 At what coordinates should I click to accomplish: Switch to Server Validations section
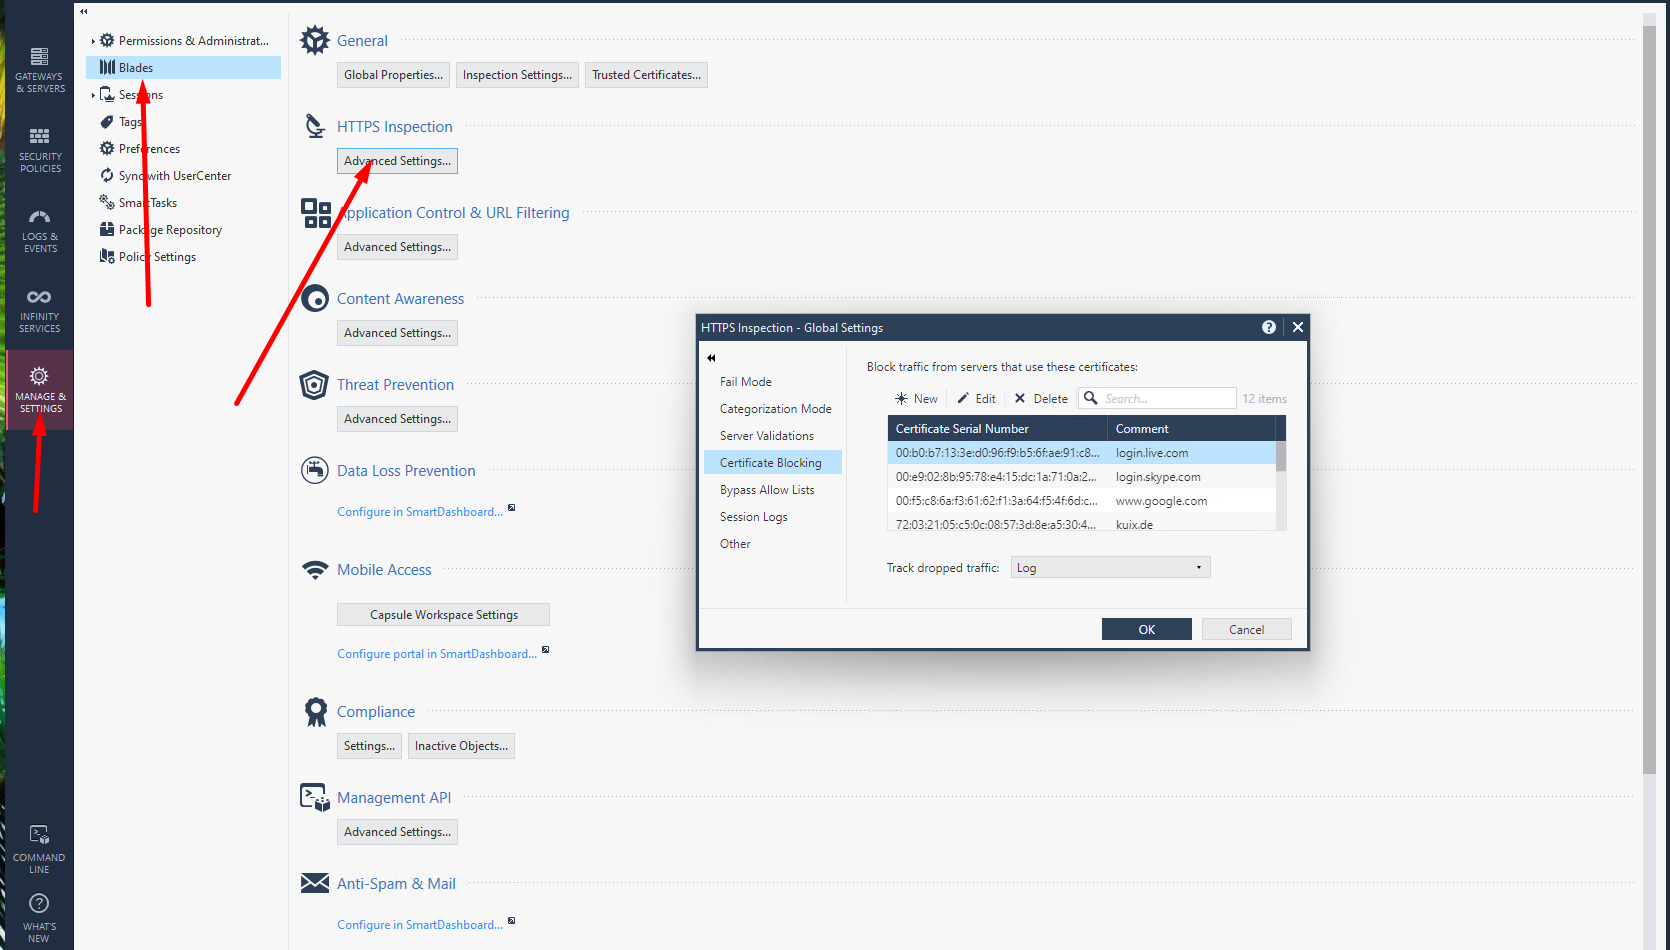pos(766,436)
